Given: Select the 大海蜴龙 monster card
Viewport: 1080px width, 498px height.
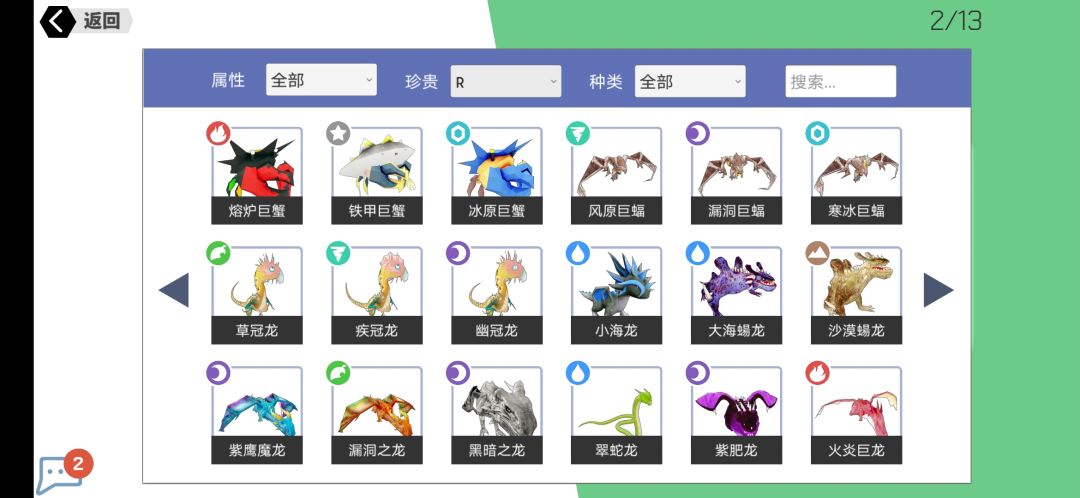Looking at the screenshot, I should 736,295.
